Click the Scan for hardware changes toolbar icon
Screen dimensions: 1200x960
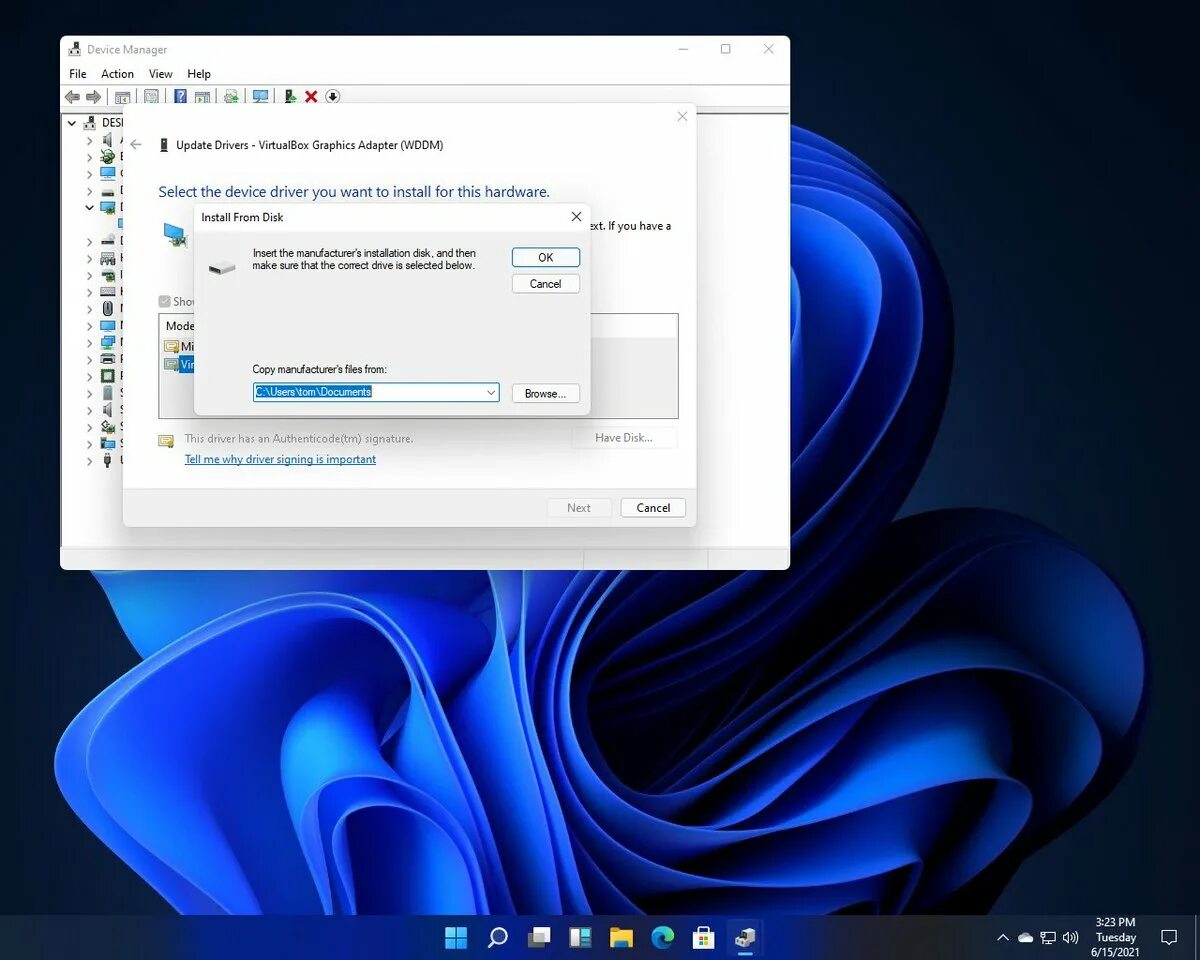tap(260, 96)
